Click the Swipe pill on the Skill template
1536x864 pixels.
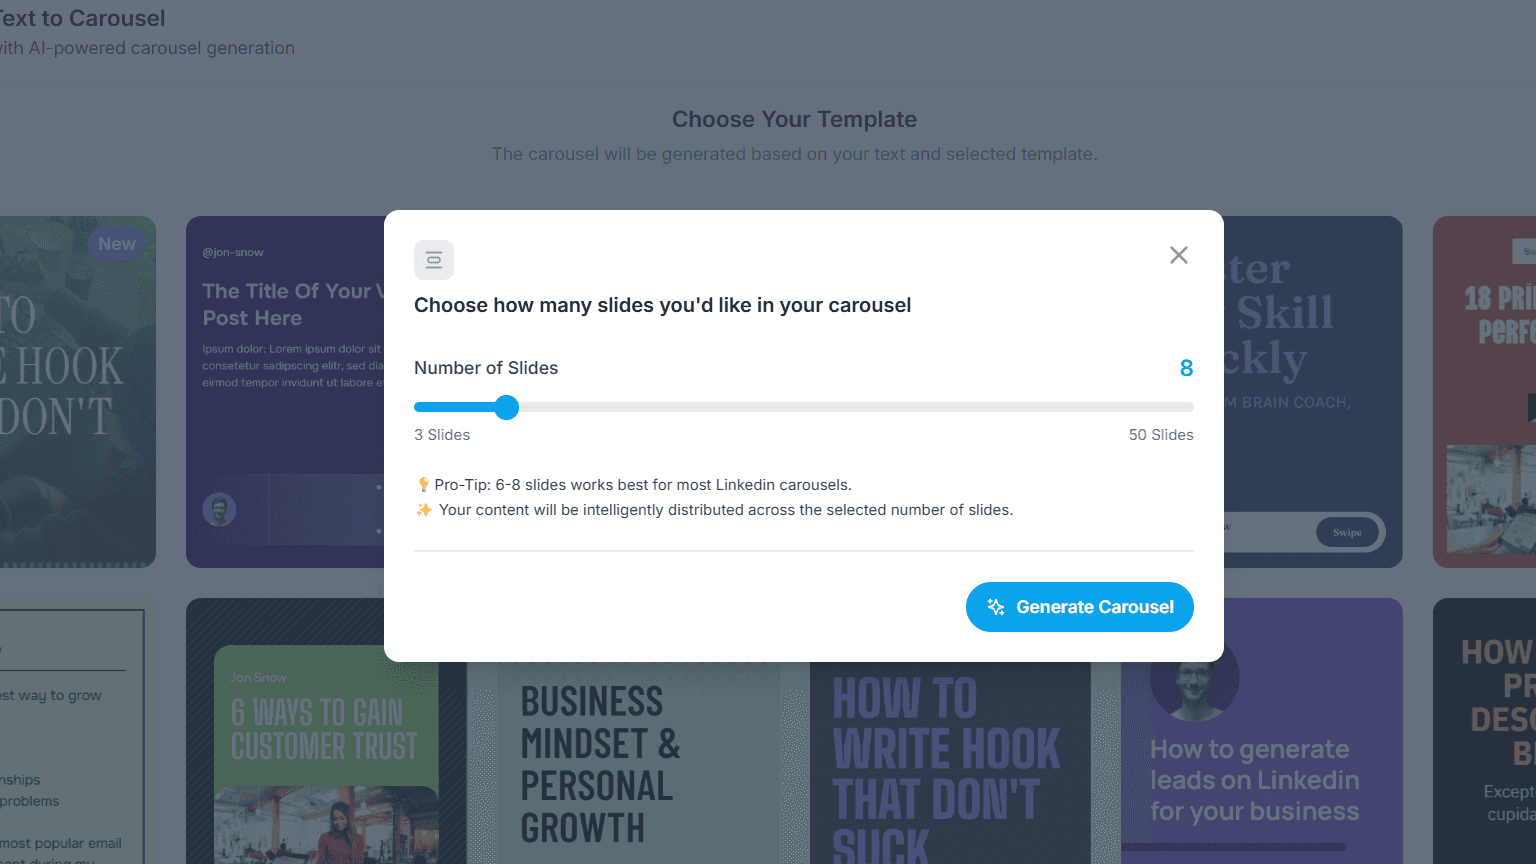click(1347, 532)
